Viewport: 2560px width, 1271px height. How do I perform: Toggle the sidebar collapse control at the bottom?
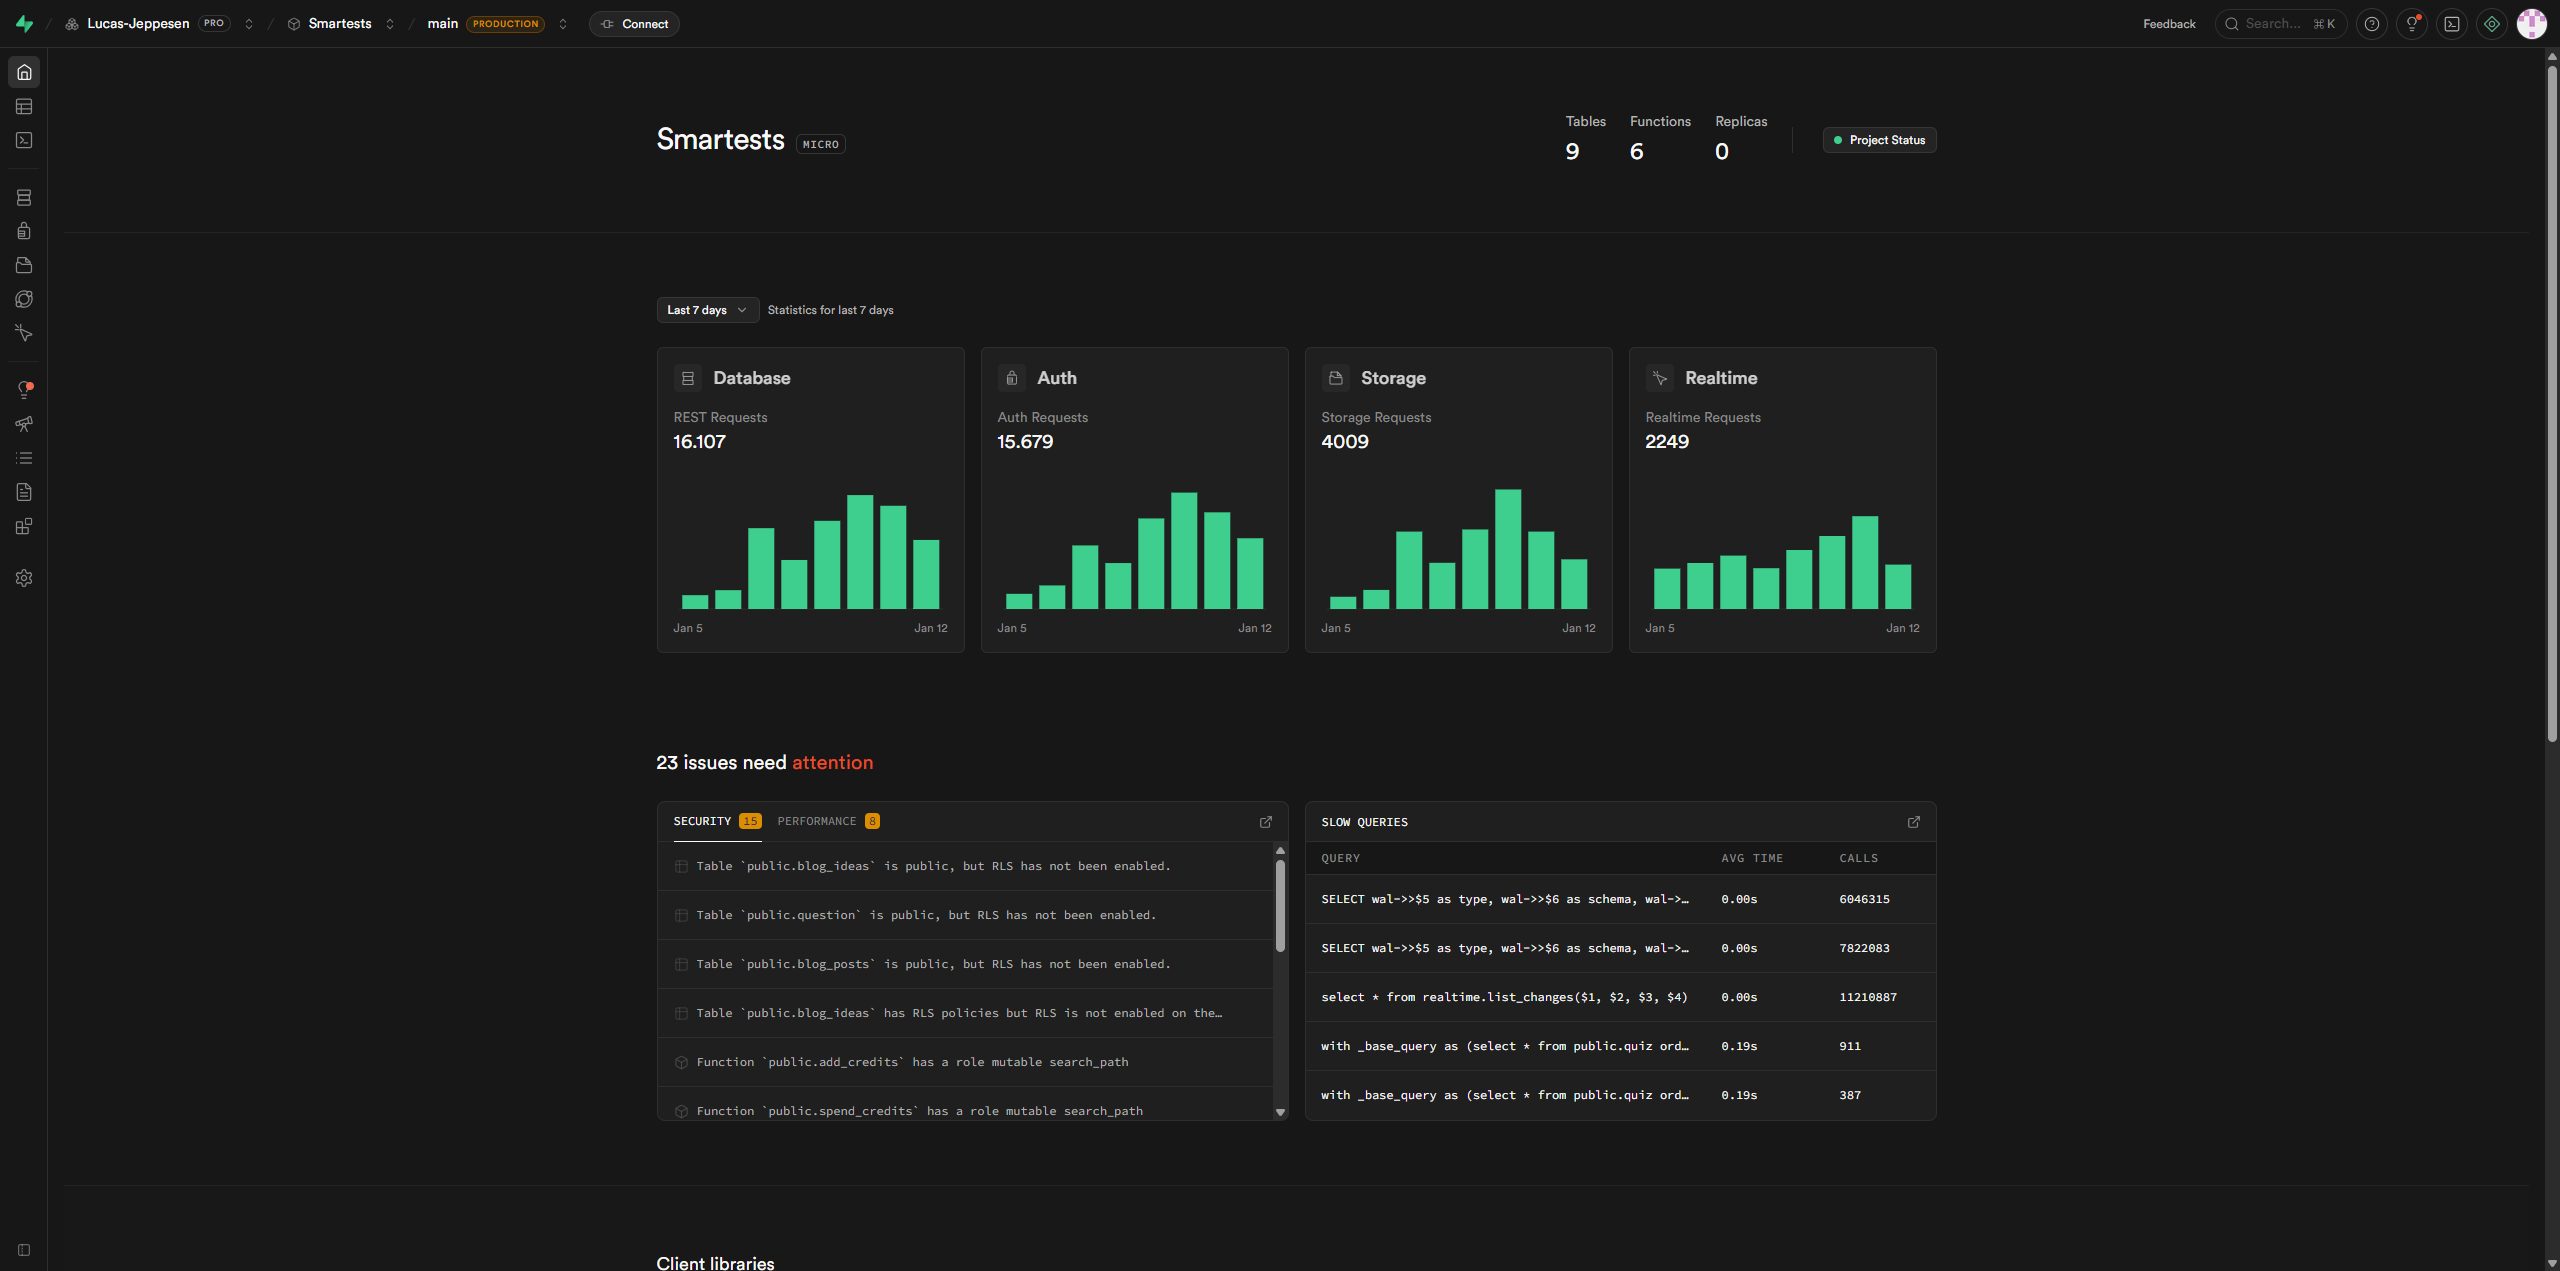[x=24, y=1250]
